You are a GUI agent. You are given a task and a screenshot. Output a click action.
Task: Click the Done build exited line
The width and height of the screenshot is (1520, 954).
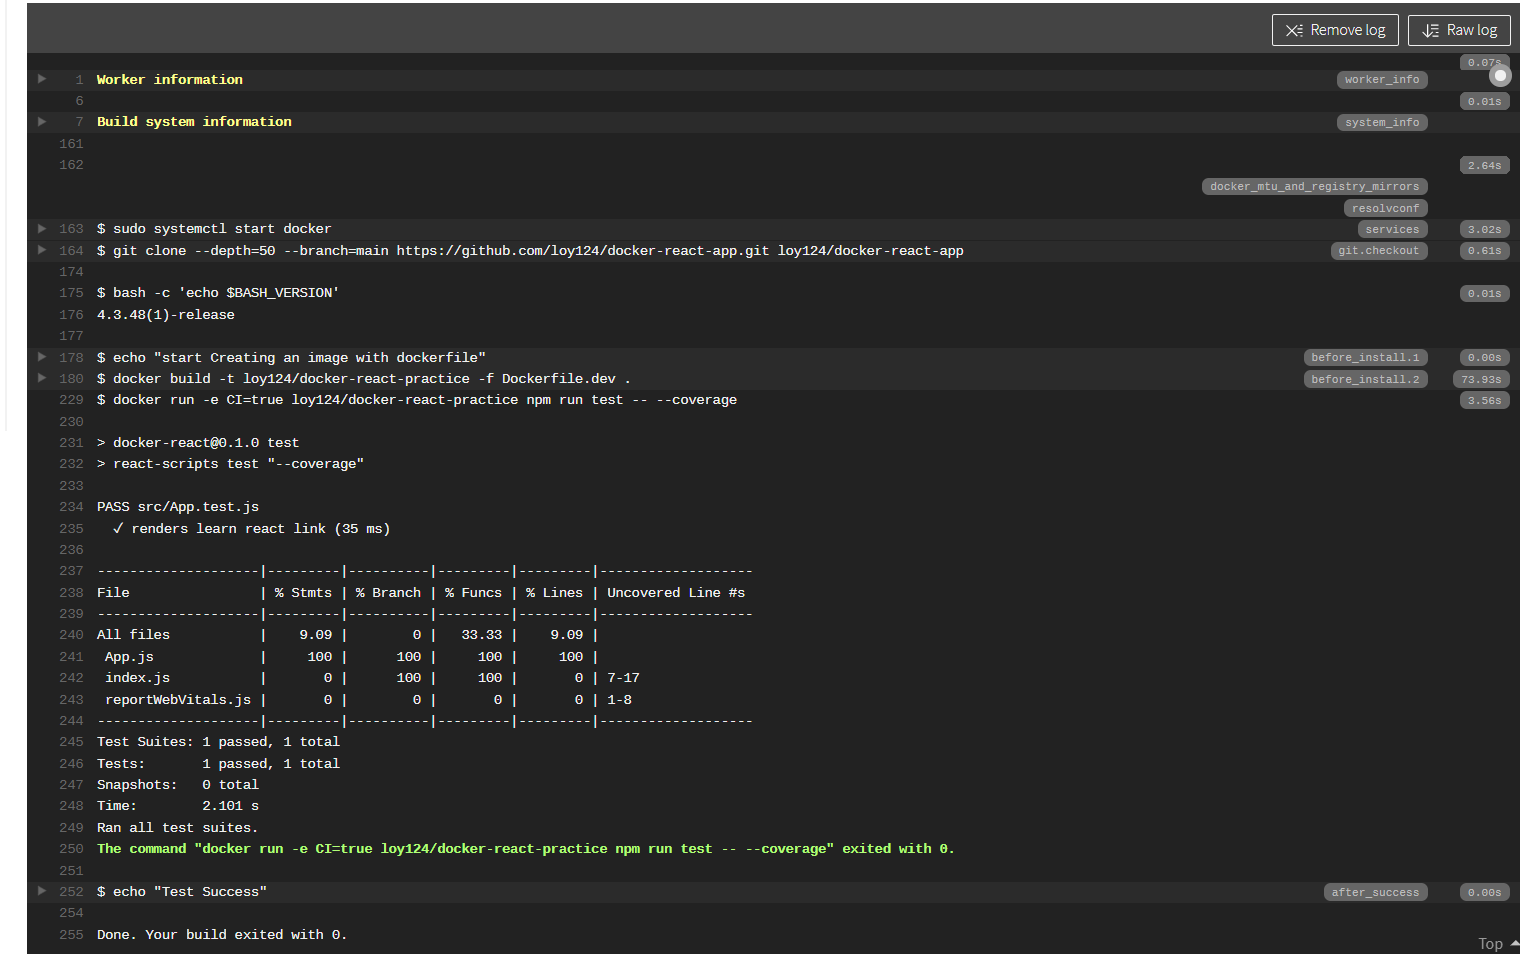point(222,935)
